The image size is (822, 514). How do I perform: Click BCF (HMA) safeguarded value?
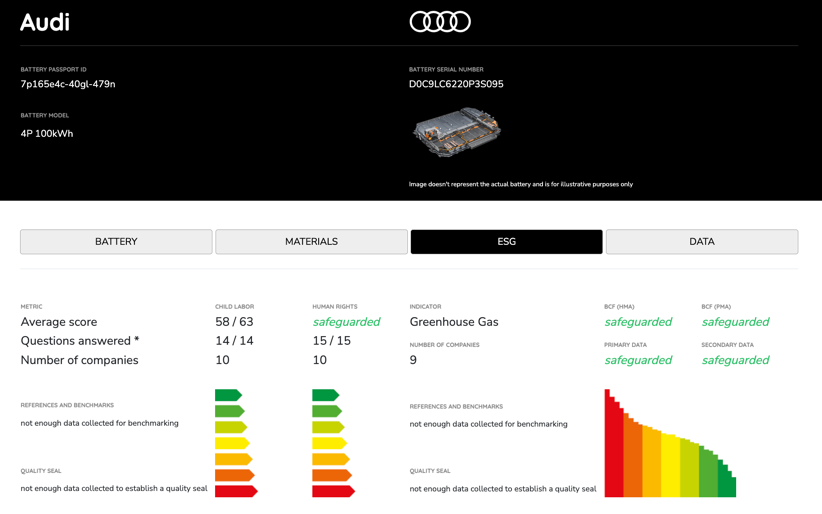coord(638,322)
